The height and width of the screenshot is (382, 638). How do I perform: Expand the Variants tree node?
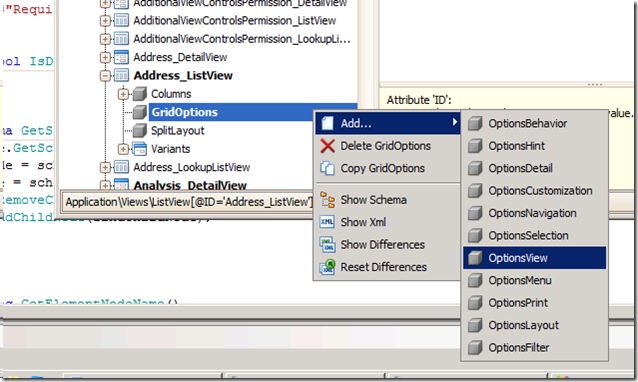(x=123, y=149)
